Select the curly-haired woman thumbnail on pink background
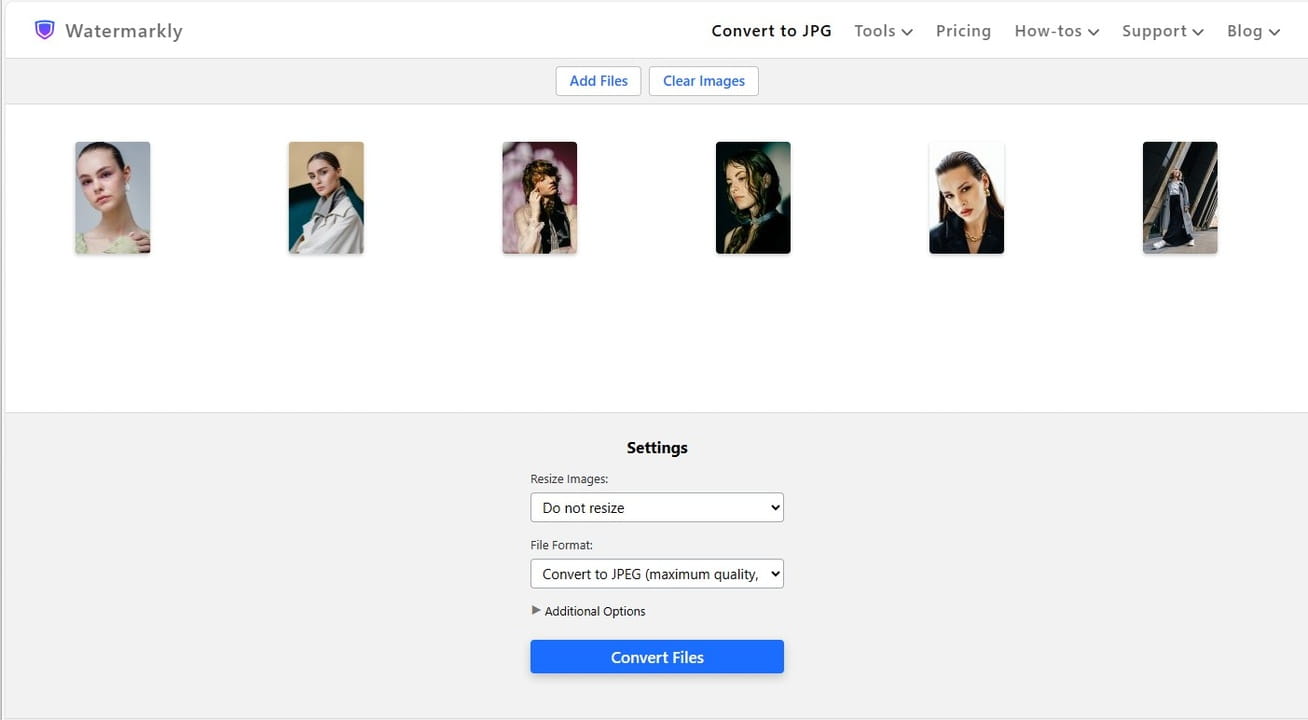This screenshot has width=1308, height=720. pyautogui.click(x=540, y=198)
